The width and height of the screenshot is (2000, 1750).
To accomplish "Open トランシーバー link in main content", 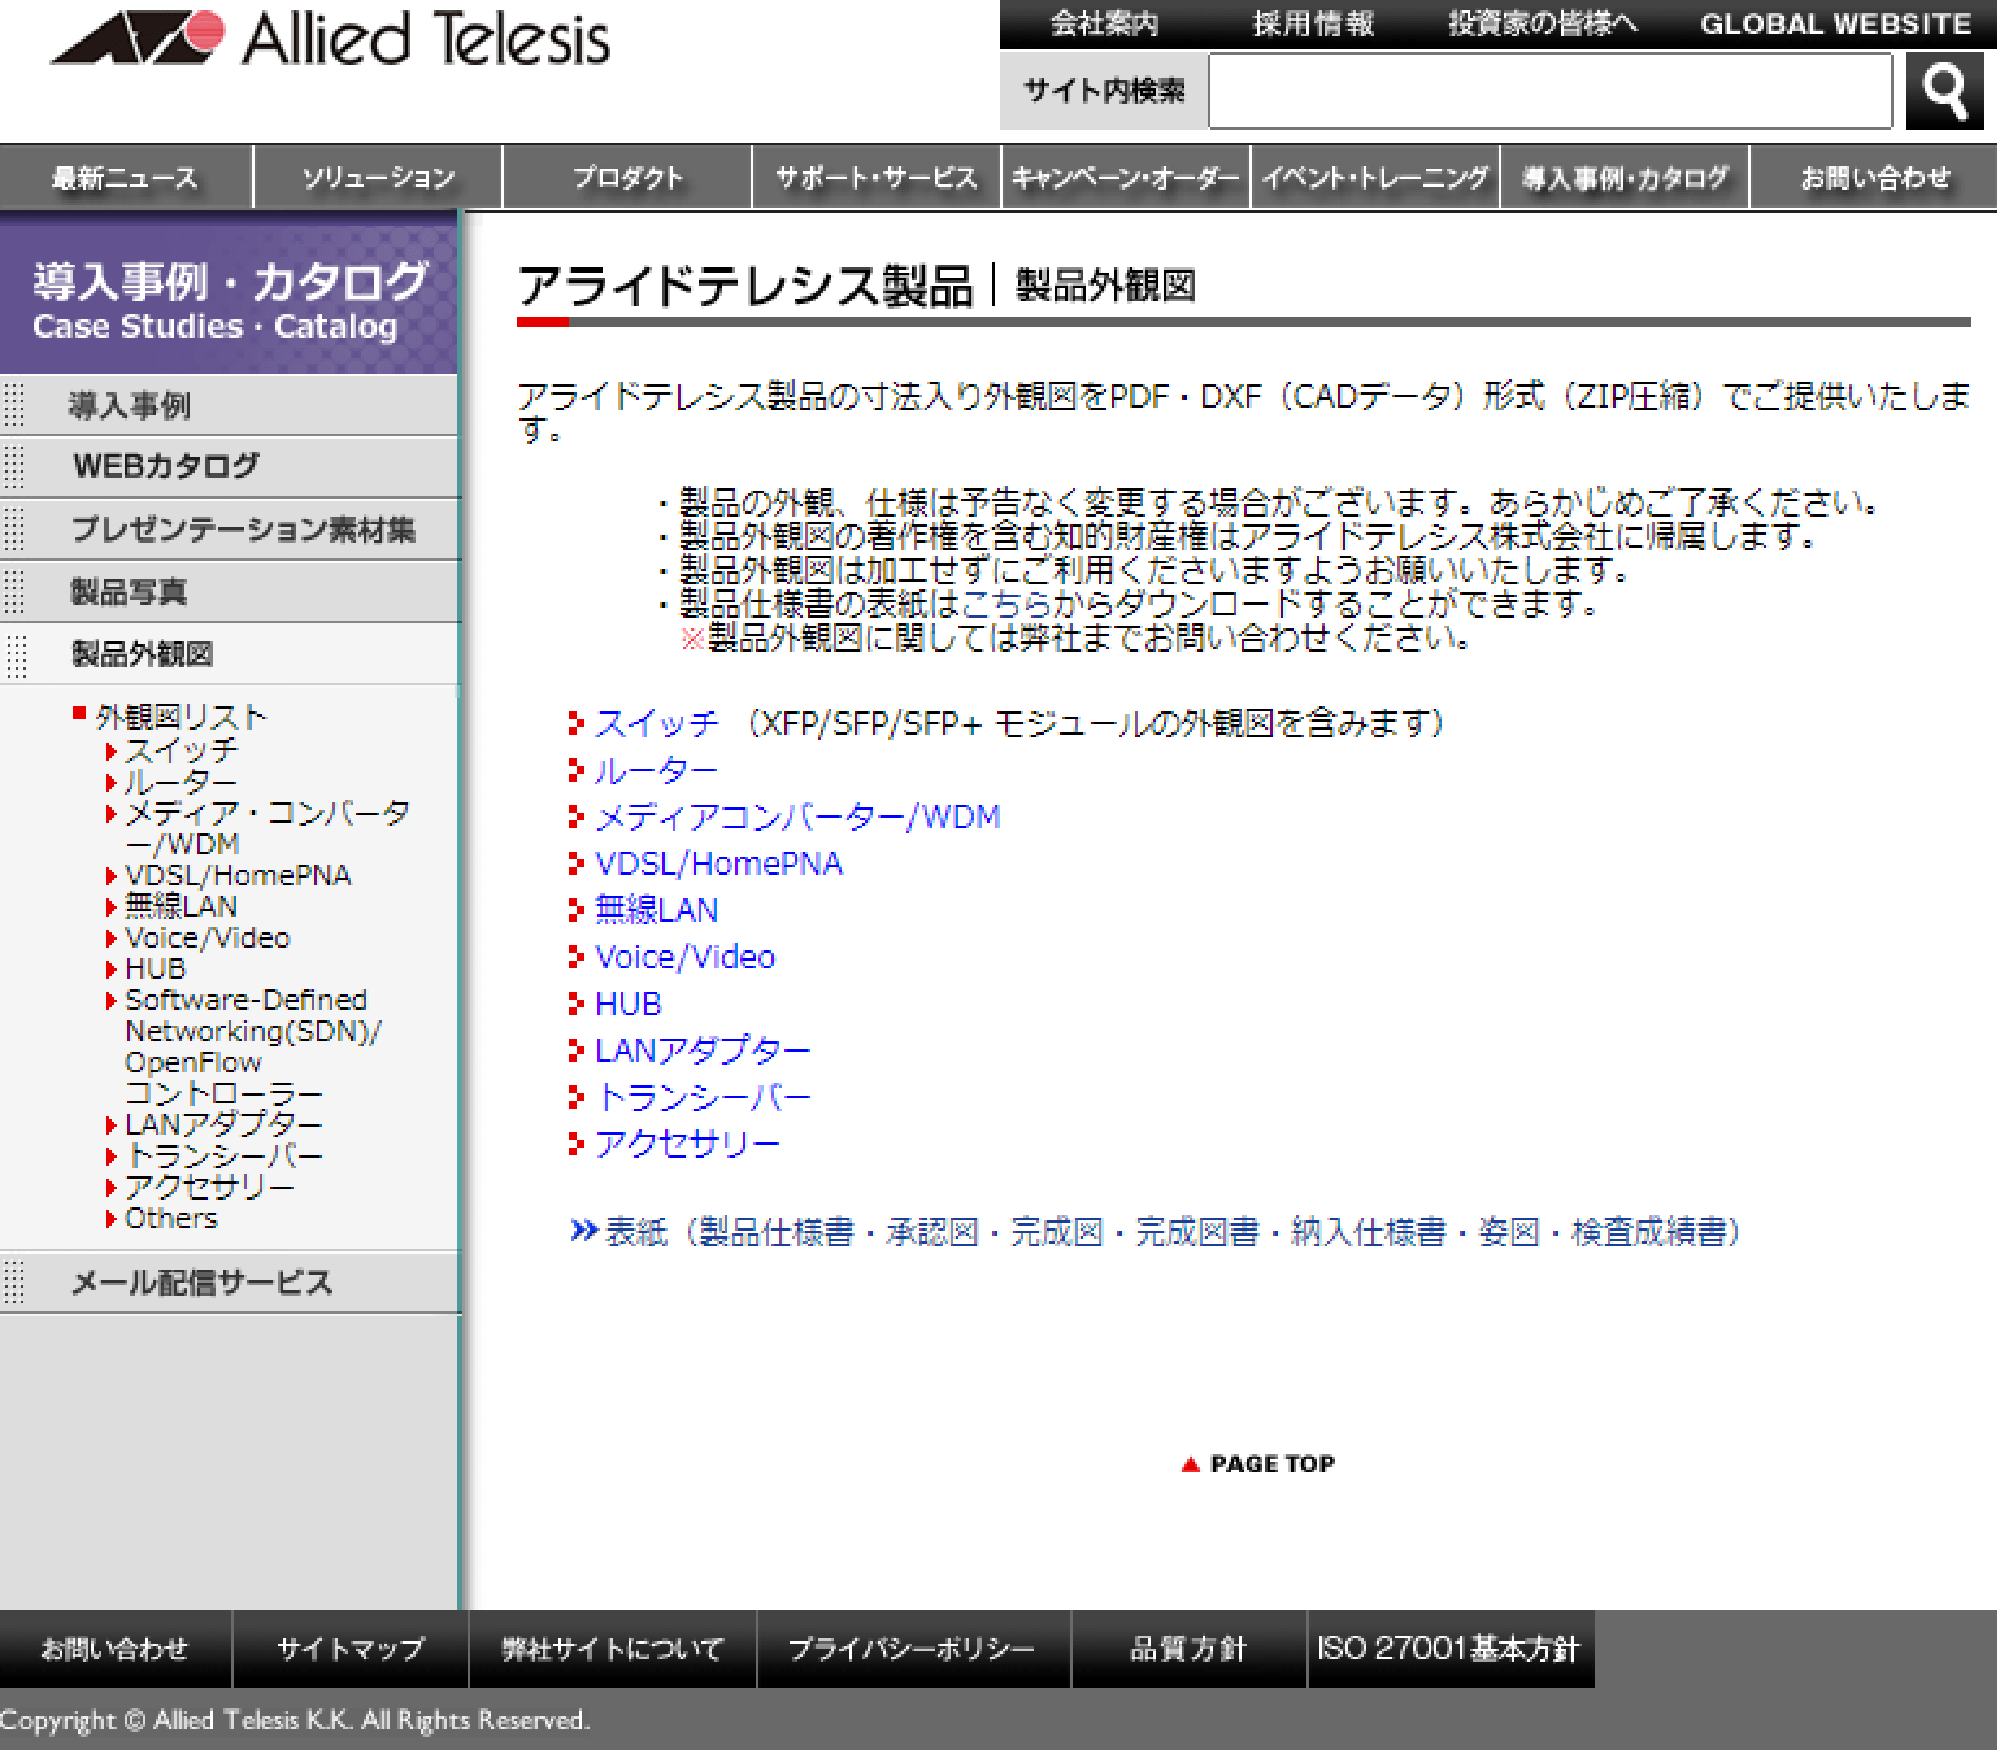I will pyautogui.click(x=702, y=1097).
